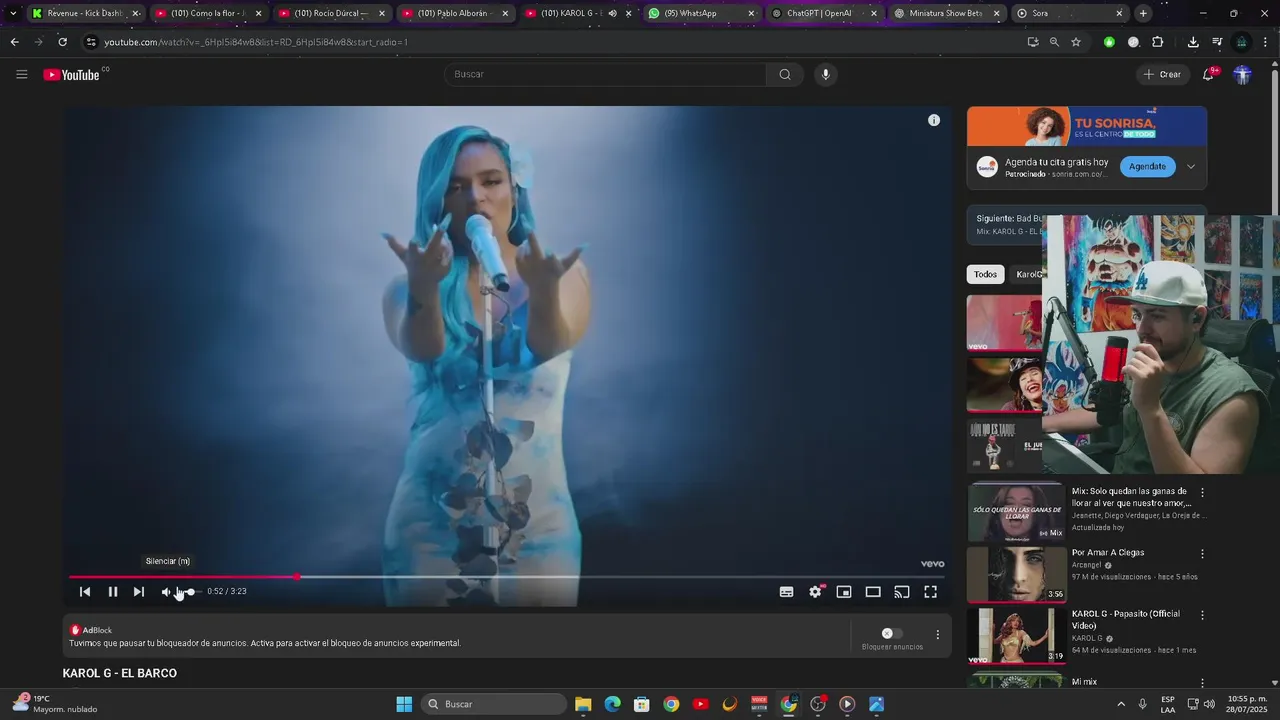Image resolution: width=1280 pixels, height=720 pixels.
Task: Click the YouTube URL address bar
Action: pos(560,42)
